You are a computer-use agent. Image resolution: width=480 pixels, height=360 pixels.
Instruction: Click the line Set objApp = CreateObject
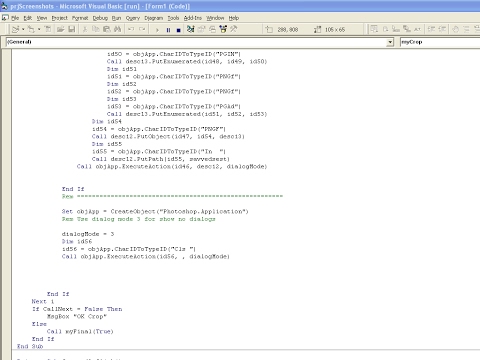[155, 211]
